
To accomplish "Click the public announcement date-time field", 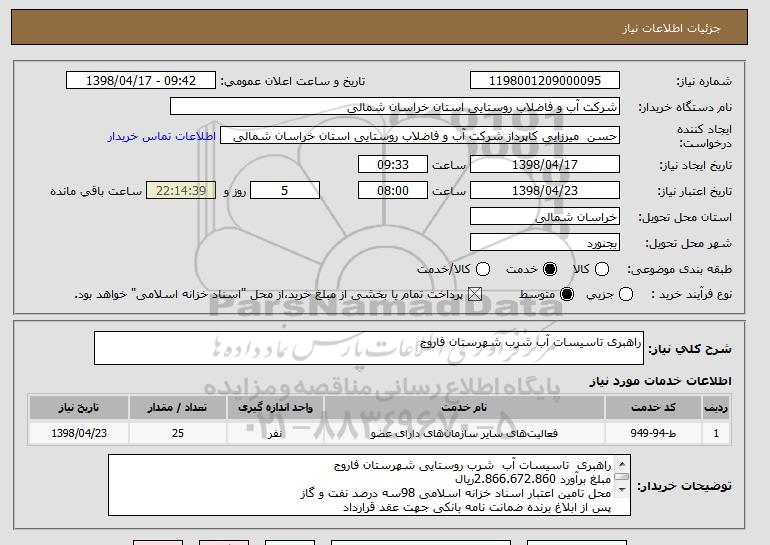I will (141, 81).
